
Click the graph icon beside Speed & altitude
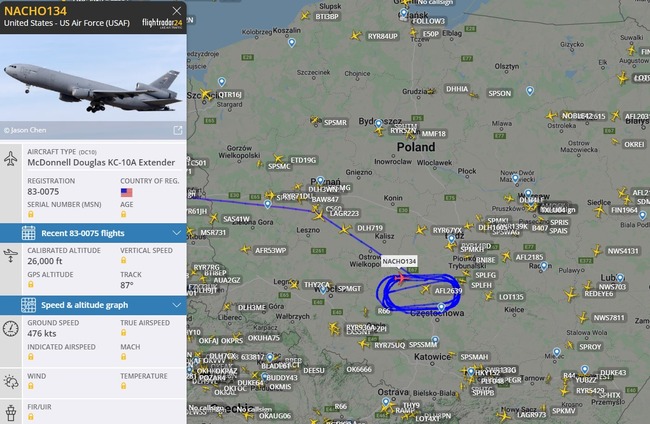pos(29,305)
